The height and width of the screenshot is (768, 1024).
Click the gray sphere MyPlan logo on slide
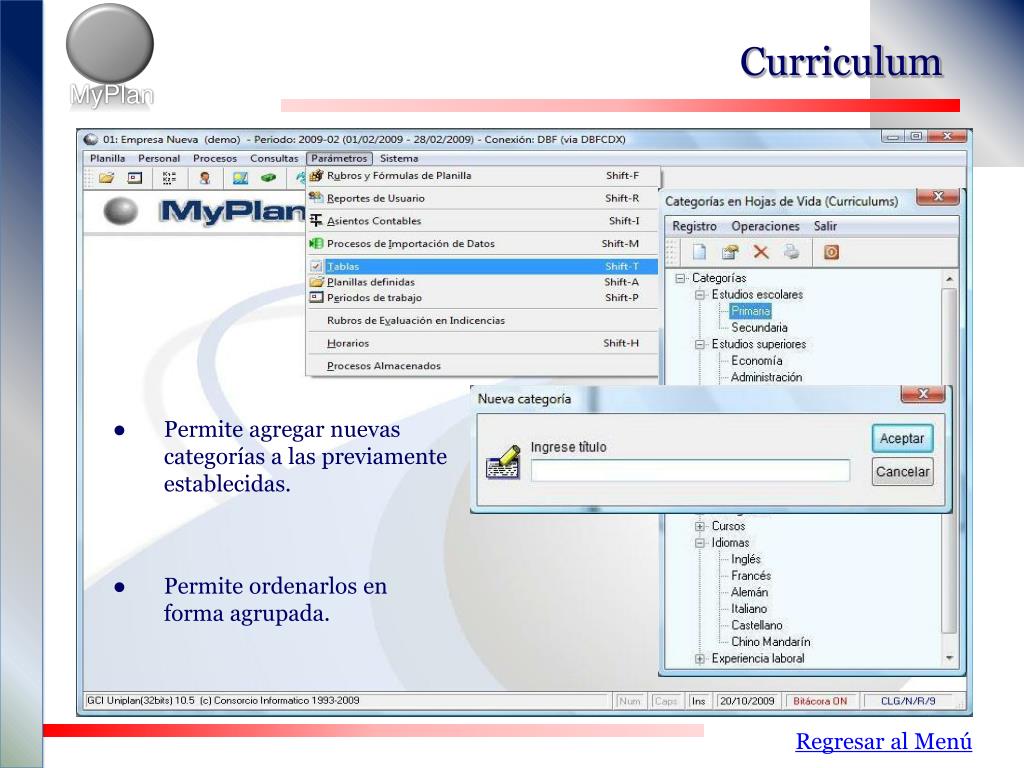coord(110,44)
